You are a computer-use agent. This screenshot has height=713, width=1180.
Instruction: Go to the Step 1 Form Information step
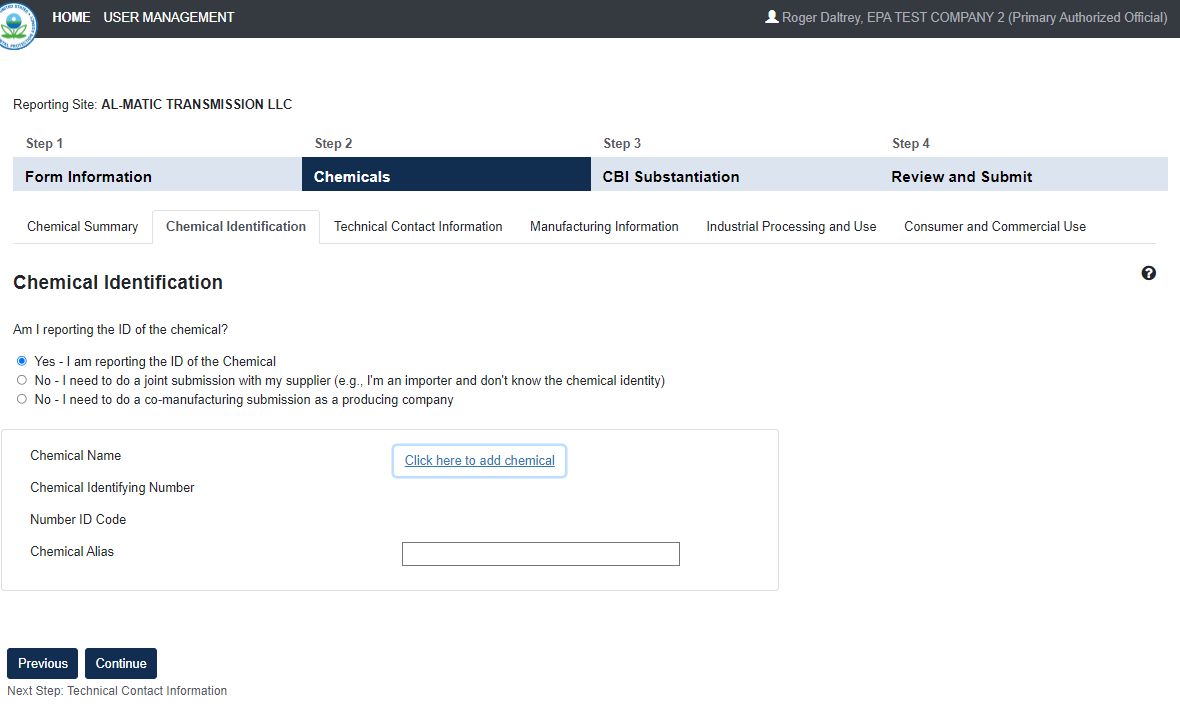coord(157,175)
